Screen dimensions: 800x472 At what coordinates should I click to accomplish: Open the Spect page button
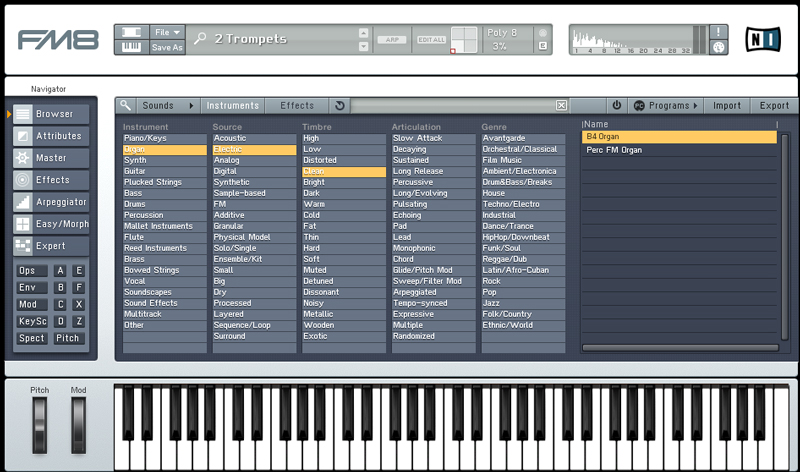click(x=32, y=338)
